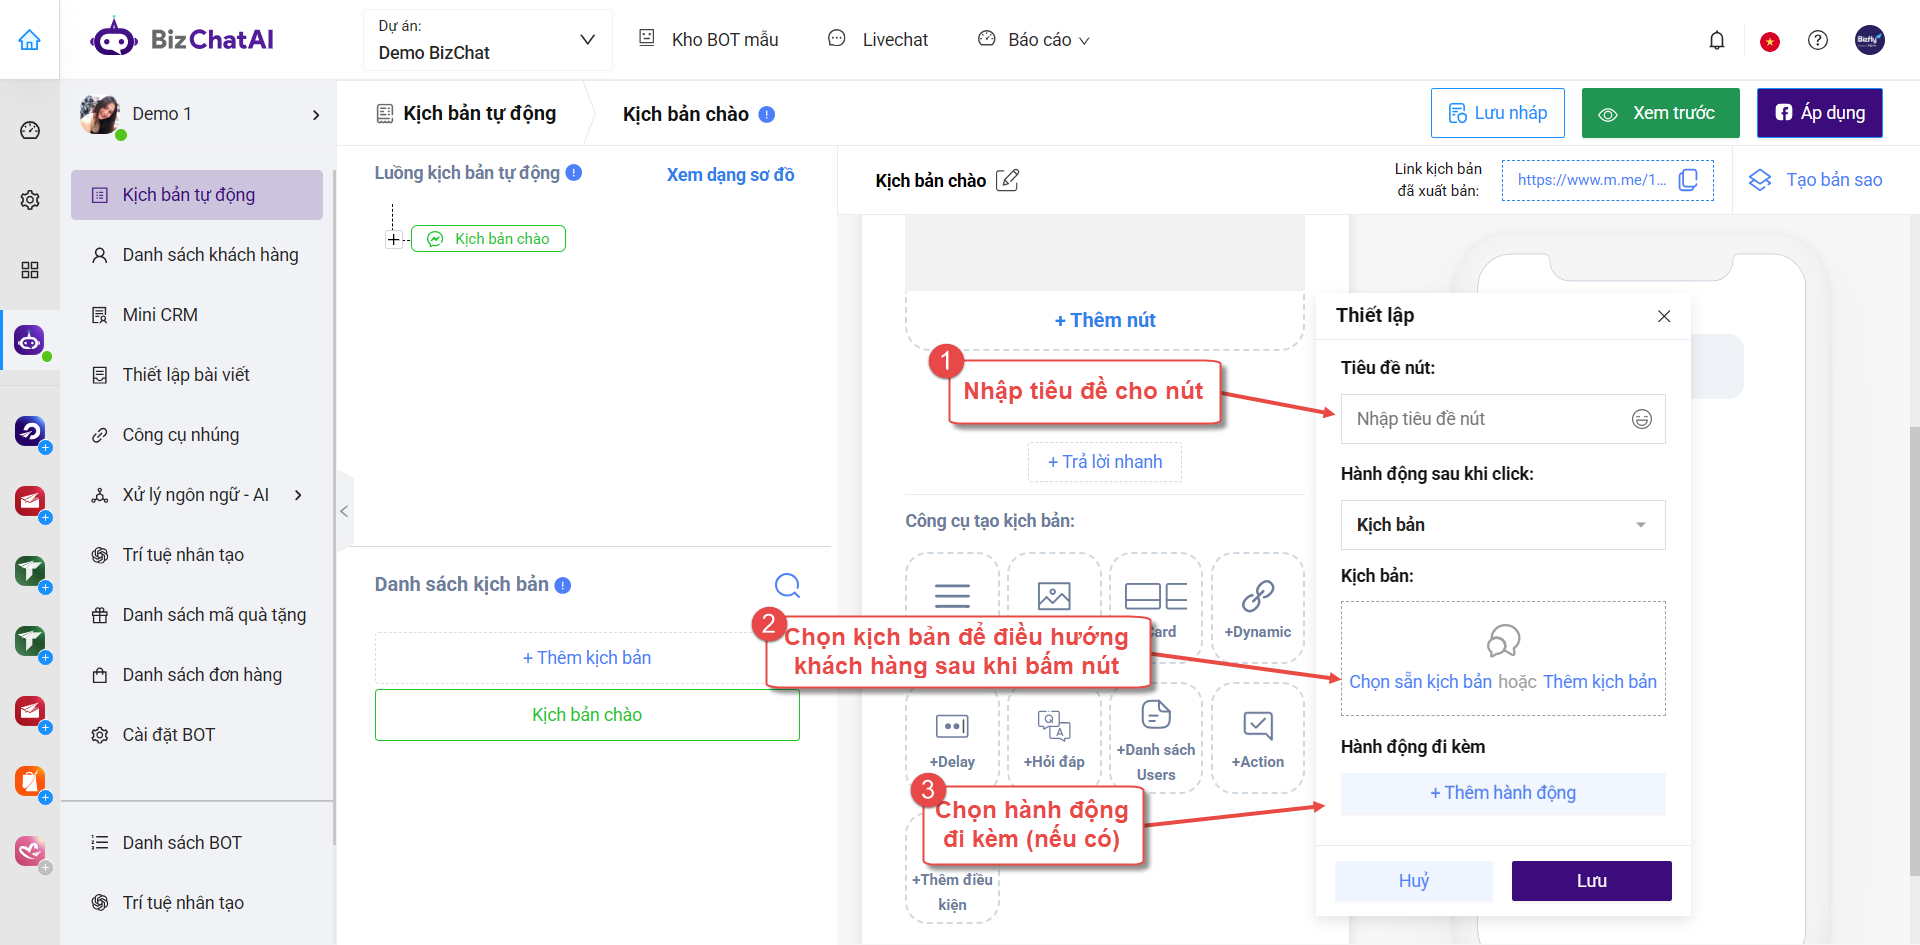Open the help question mark icon

pyautogui.click(x=1818, y=40)
